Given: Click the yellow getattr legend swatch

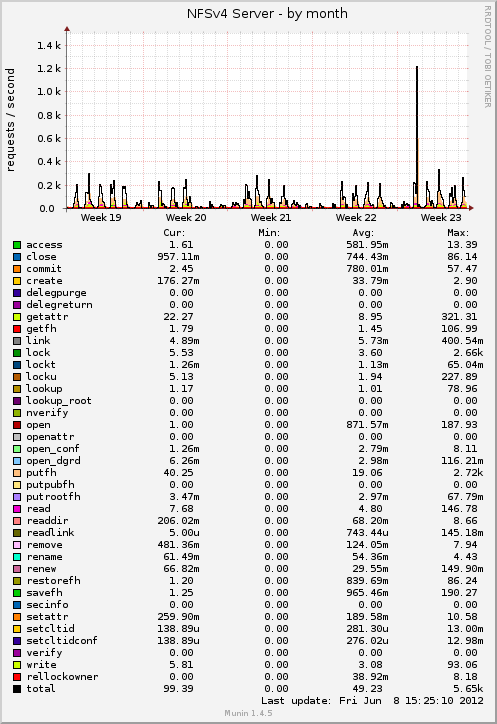Looking at the screenshot, I should 17,317.
